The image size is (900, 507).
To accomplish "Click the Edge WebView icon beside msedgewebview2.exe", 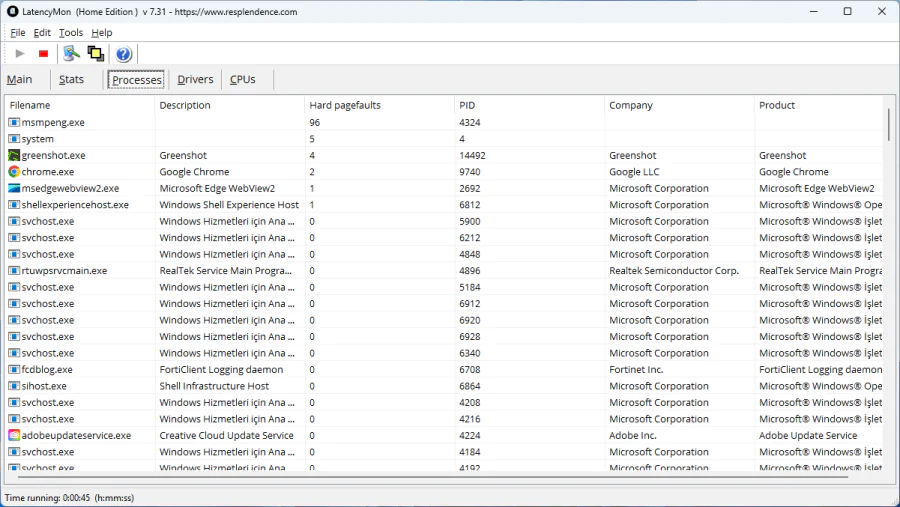I will (x=14, y=188).
